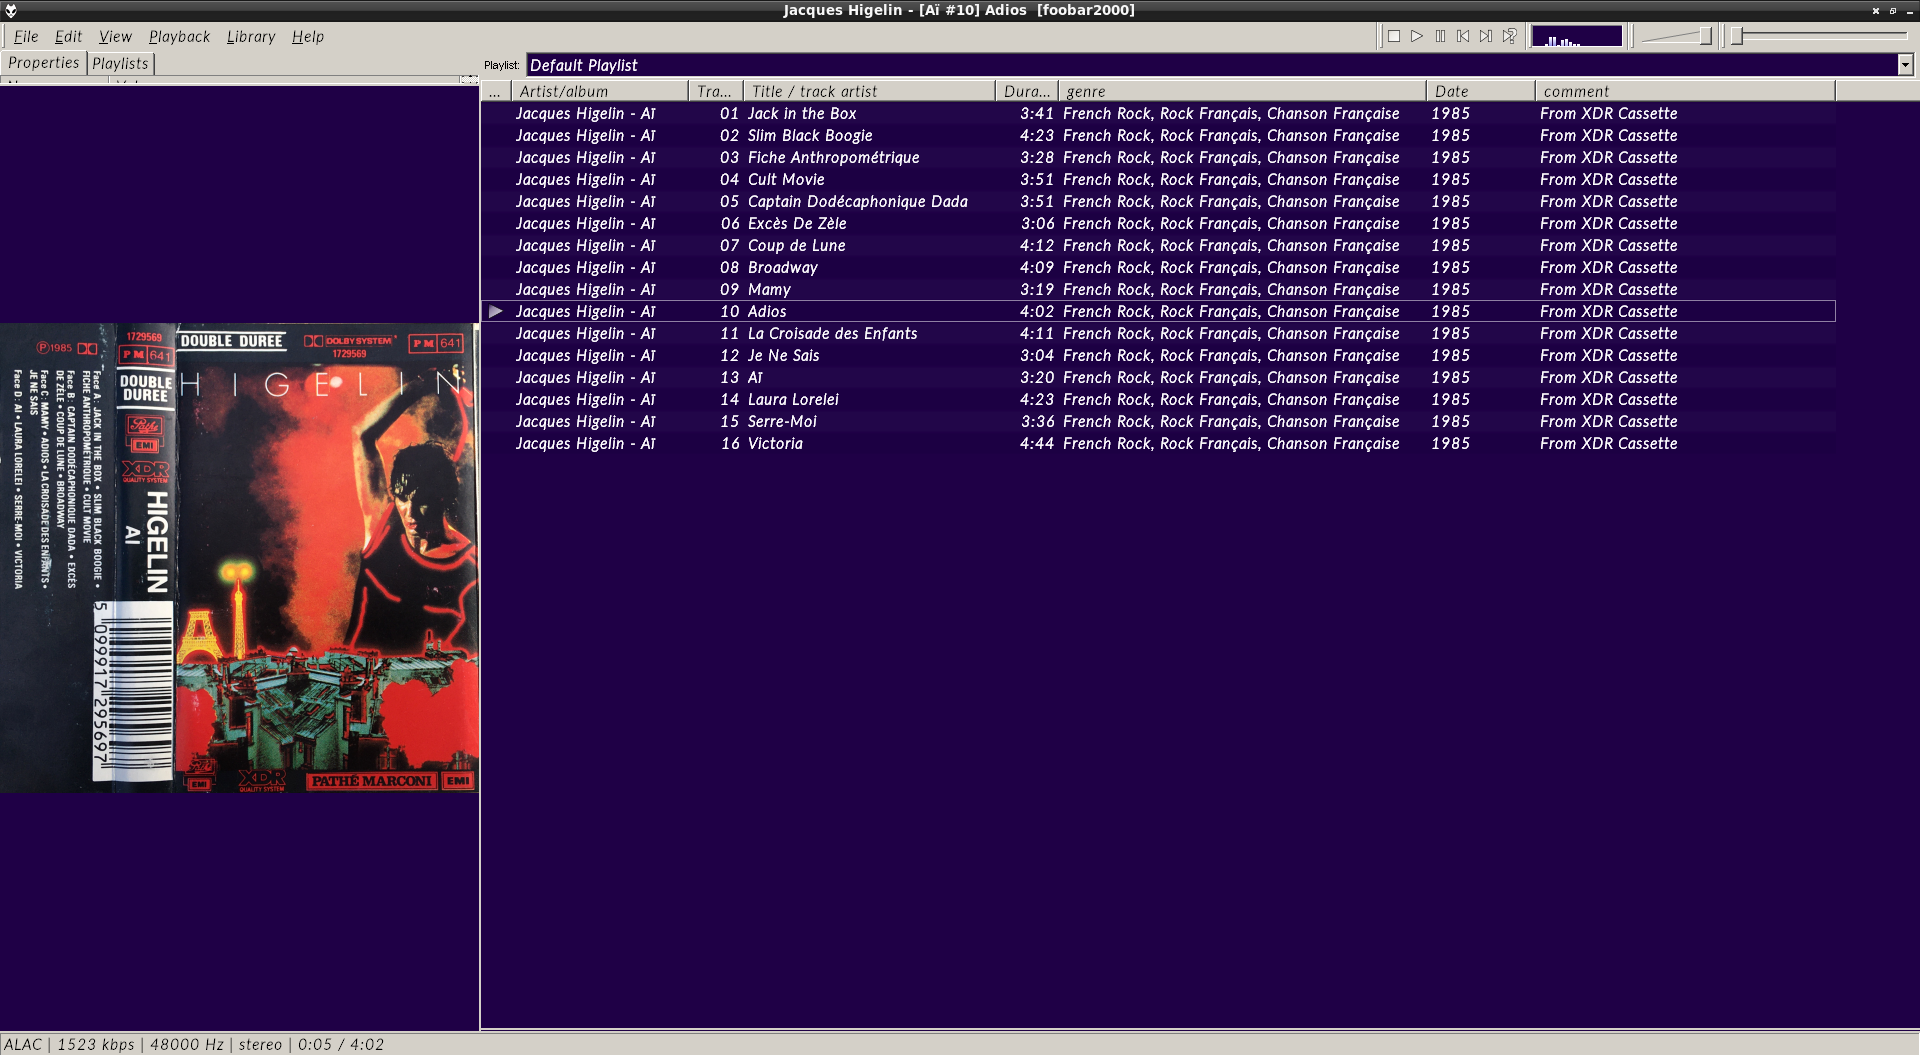
Task: Sort by genre column header
Action: point(1242,91)
